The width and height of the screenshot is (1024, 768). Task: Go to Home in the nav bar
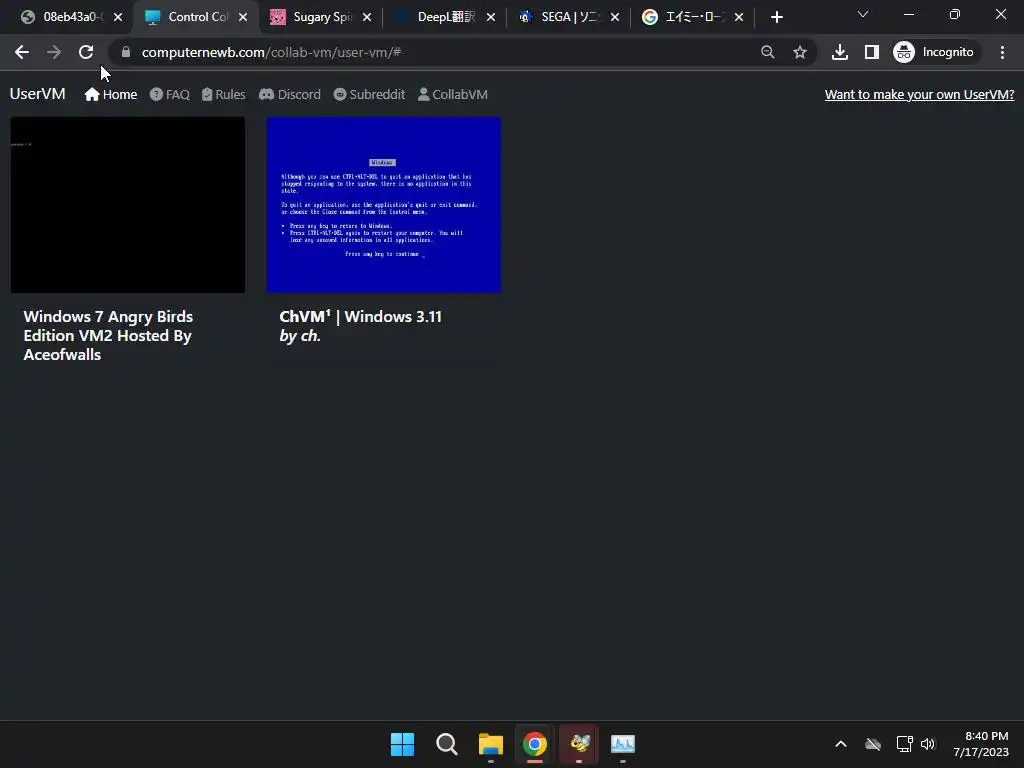(110, 95)
